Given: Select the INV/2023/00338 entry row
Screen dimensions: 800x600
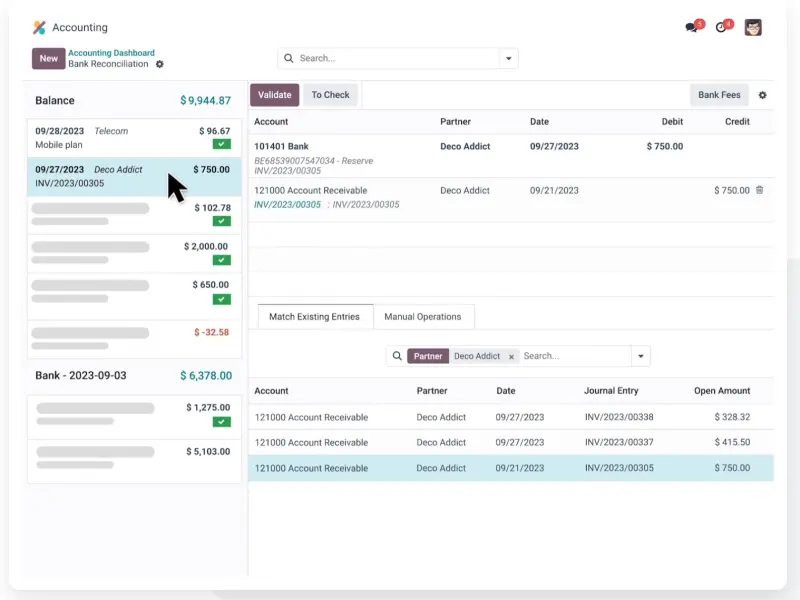Looking at the screenshot, I should point(510,417).
